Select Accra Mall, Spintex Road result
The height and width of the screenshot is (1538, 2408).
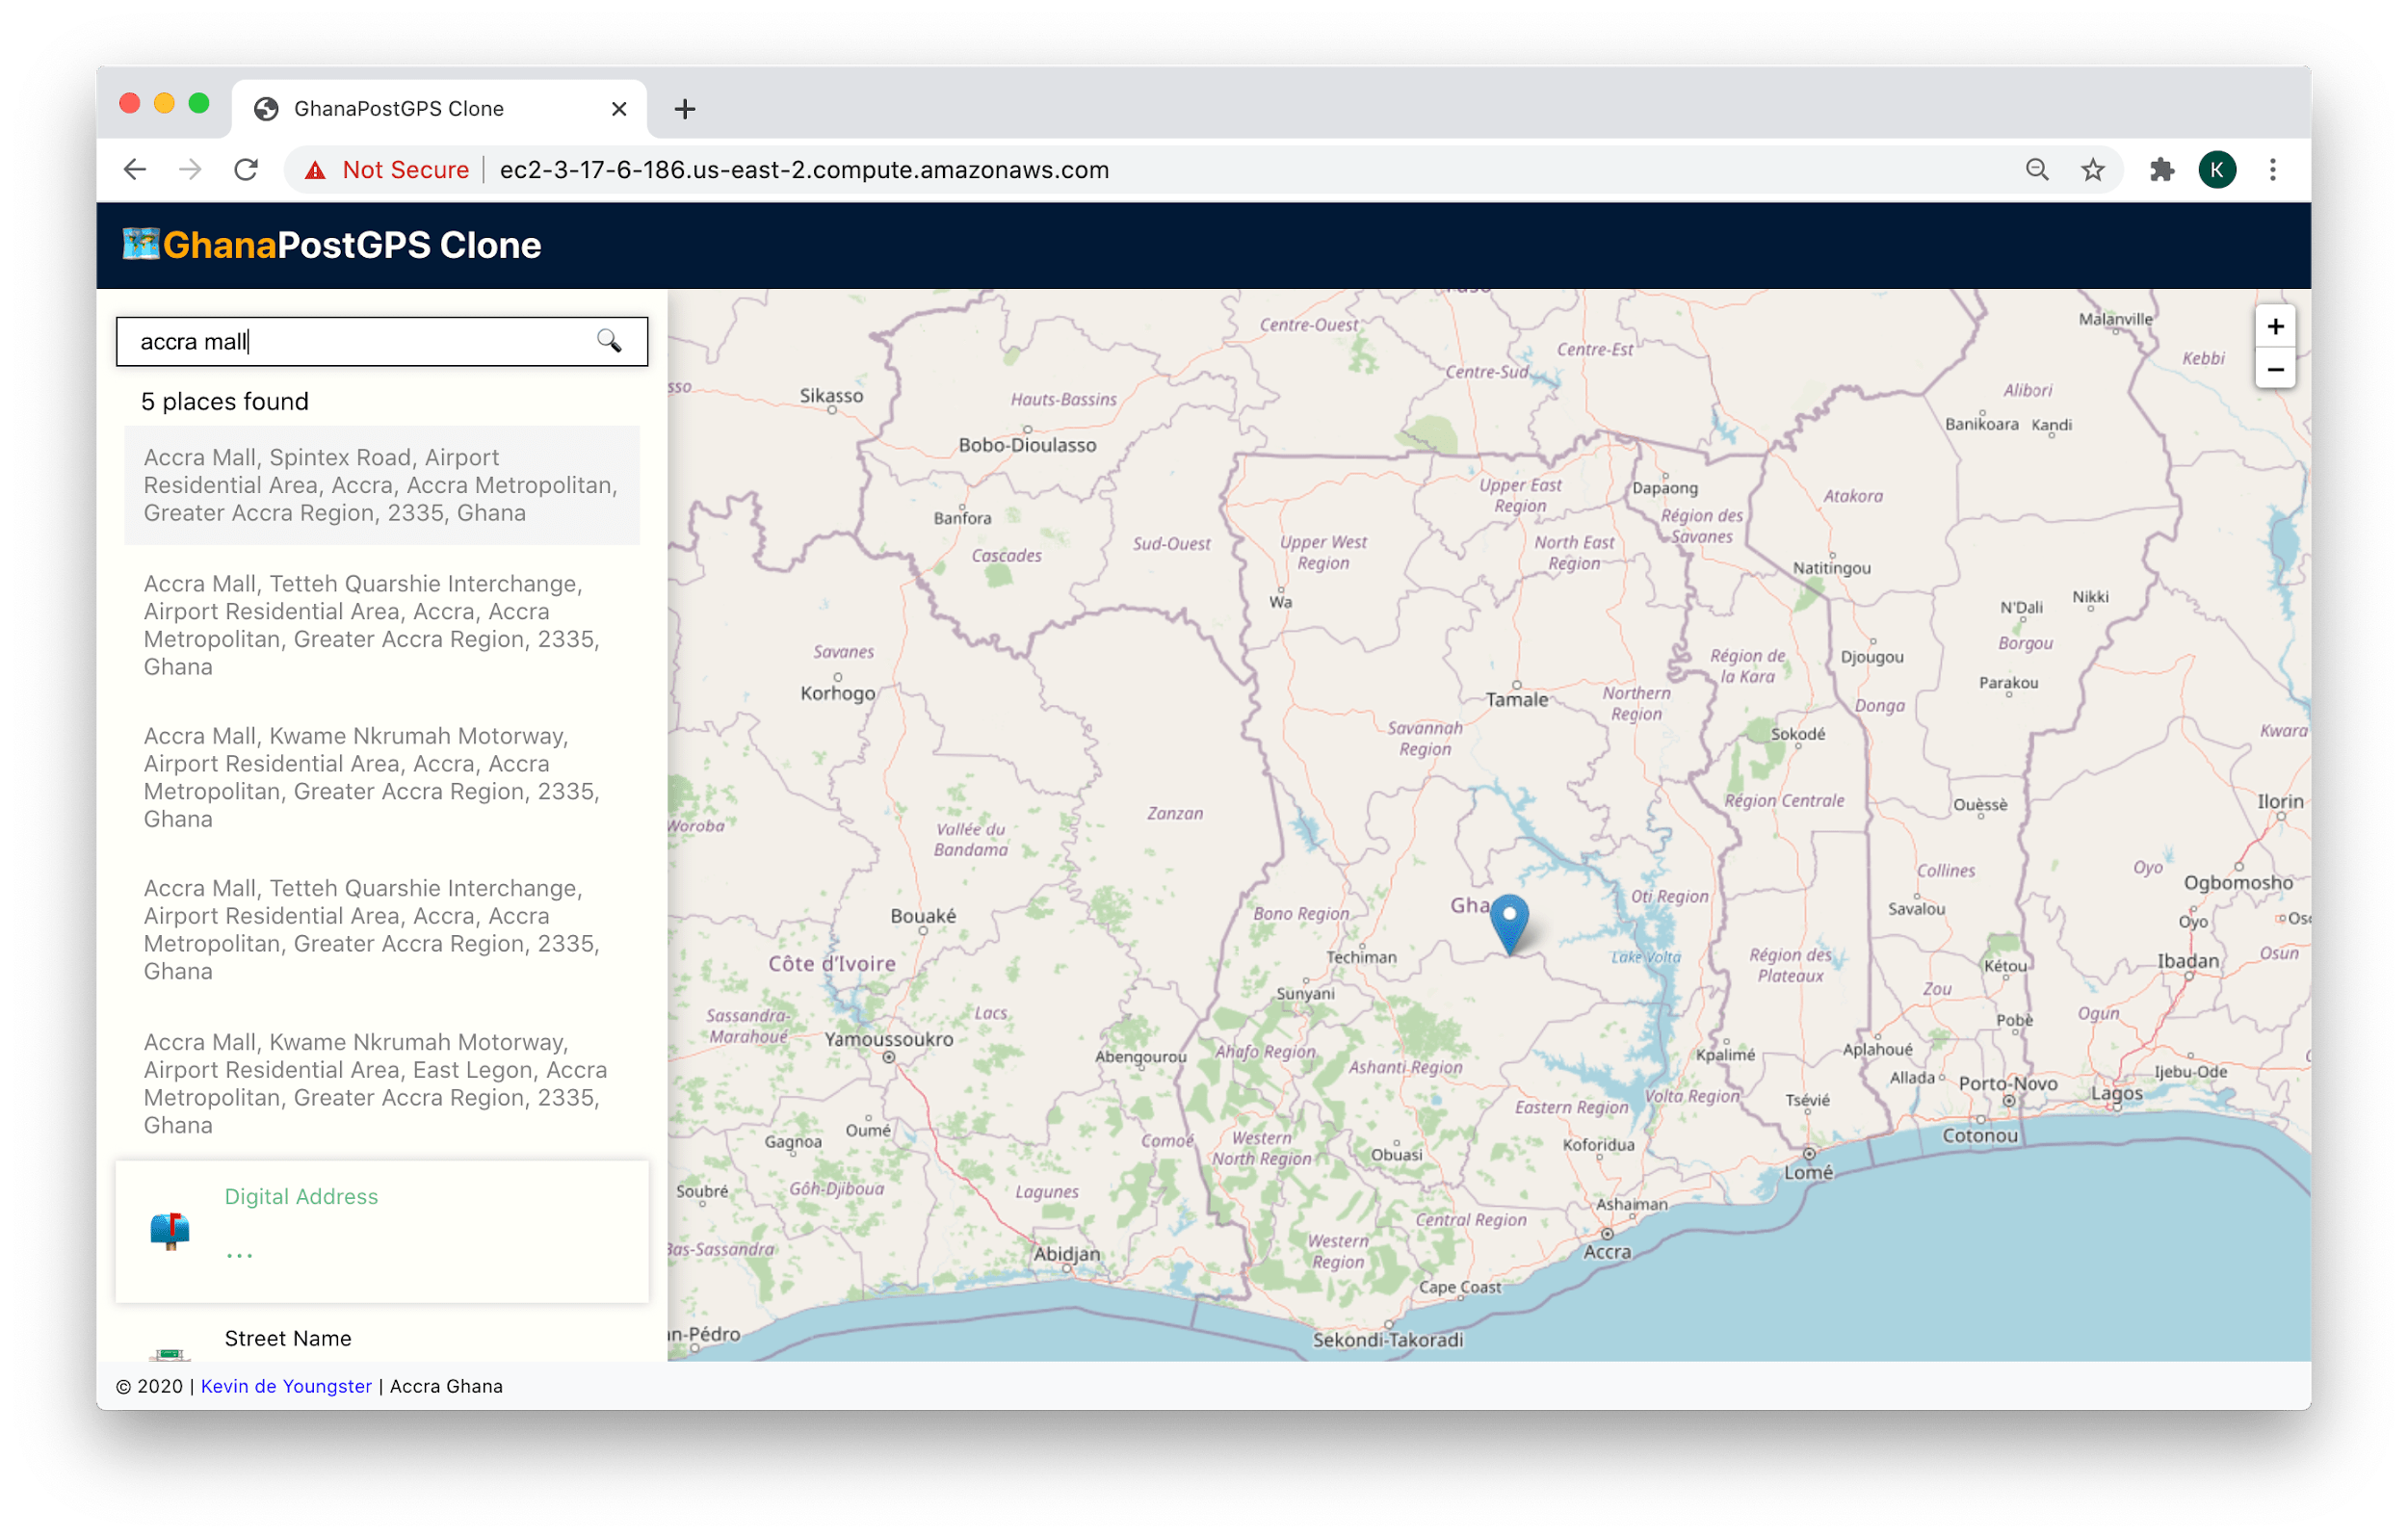381,485
